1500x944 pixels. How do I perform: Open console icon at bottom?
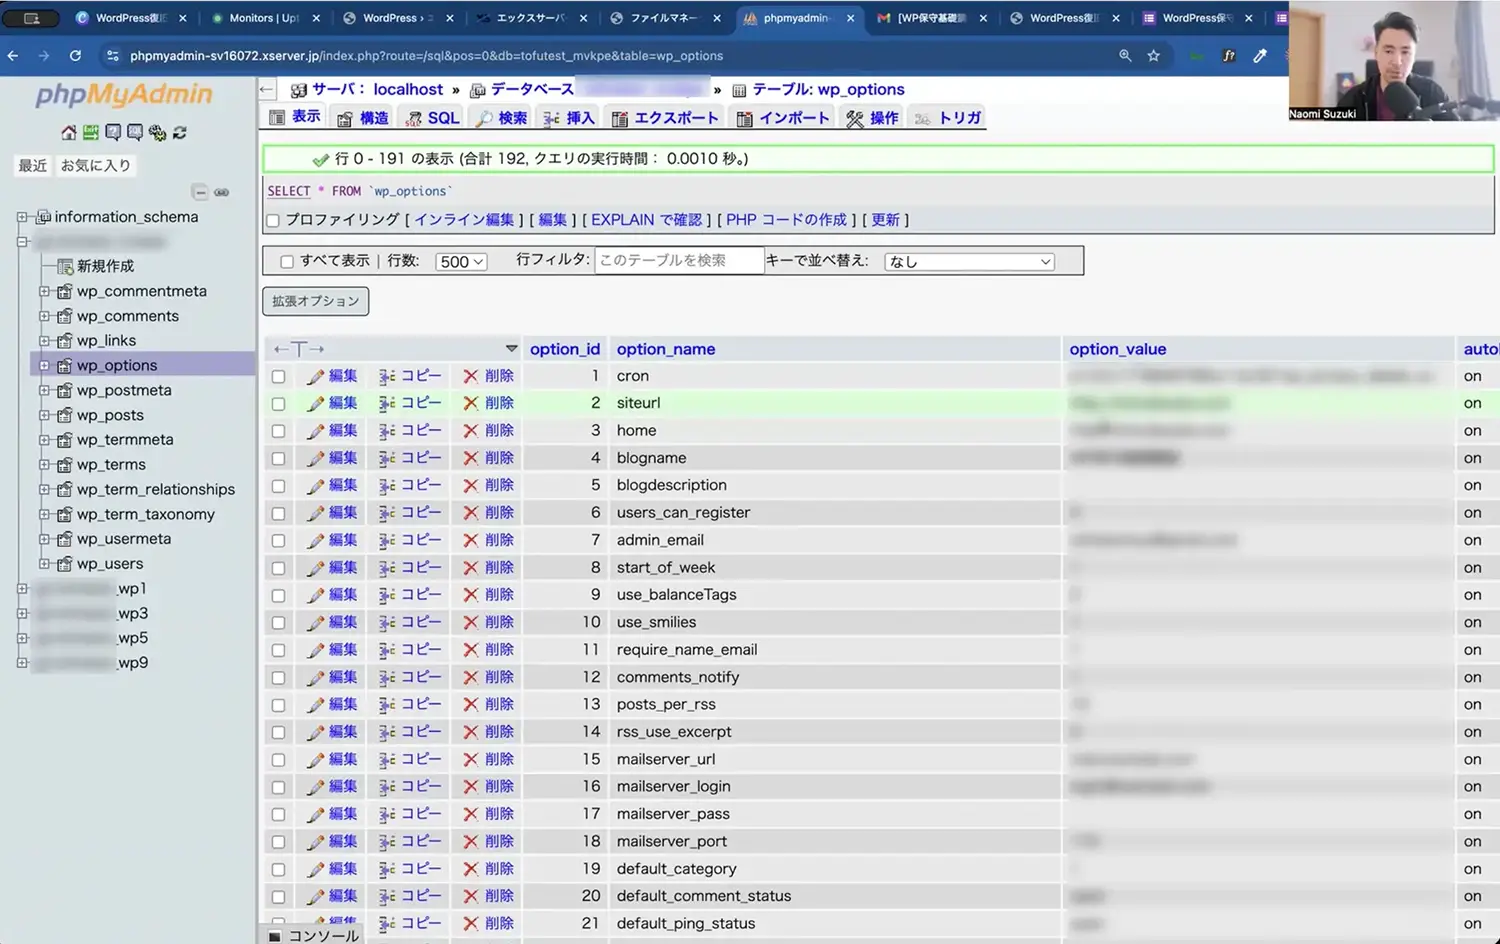(x=275, y=936)
